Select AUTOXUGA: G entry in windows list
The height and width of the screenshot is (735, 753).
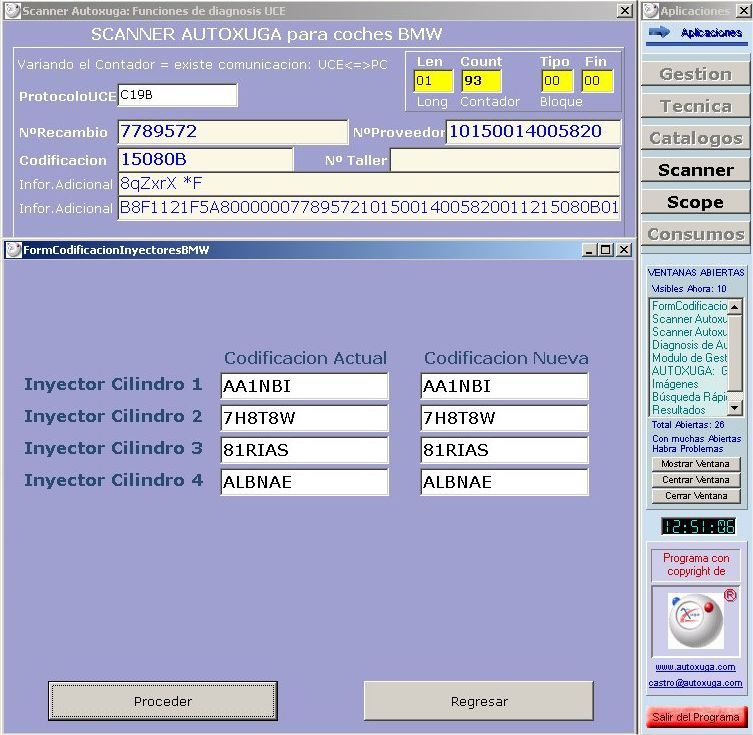click(x=689, y=371)
